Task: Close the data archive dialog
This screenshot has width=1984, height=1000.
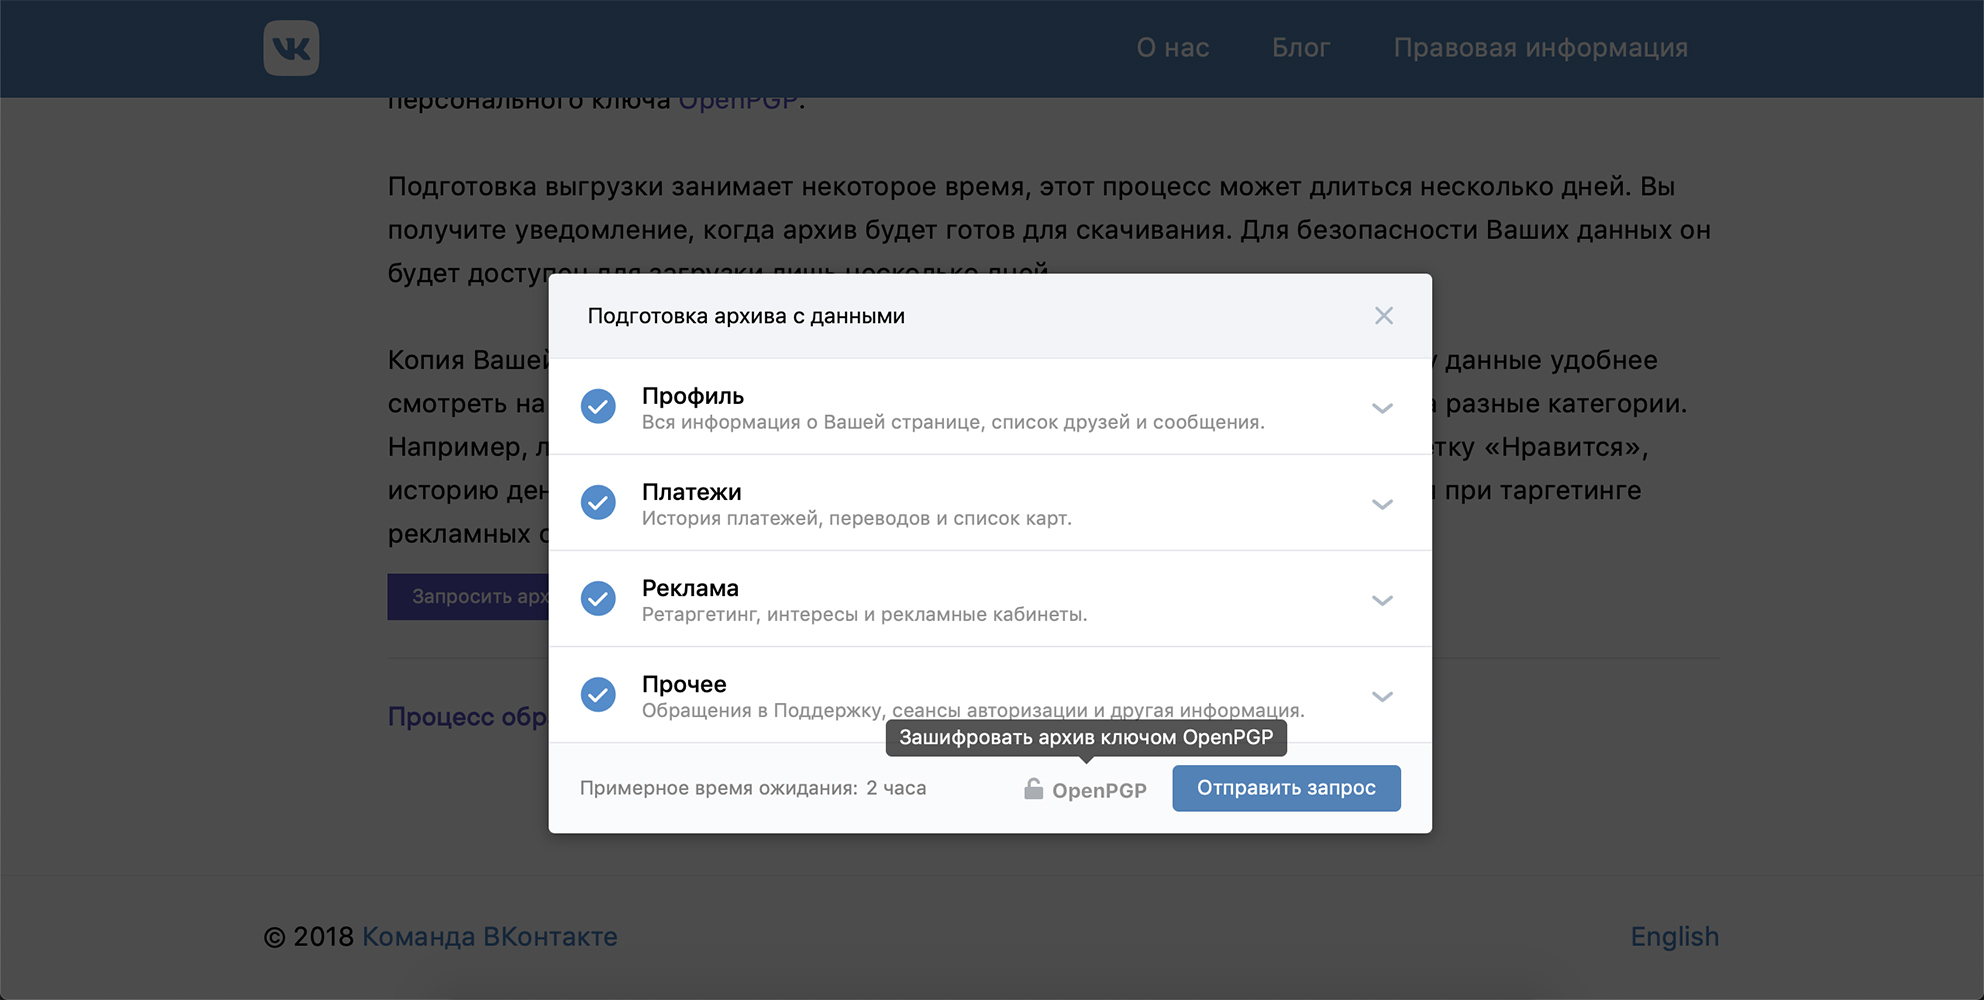Action: 1383,316
